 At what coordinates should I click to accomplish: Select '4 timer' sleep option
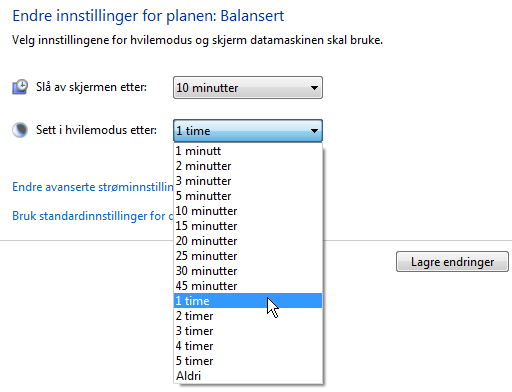[248, 346]
